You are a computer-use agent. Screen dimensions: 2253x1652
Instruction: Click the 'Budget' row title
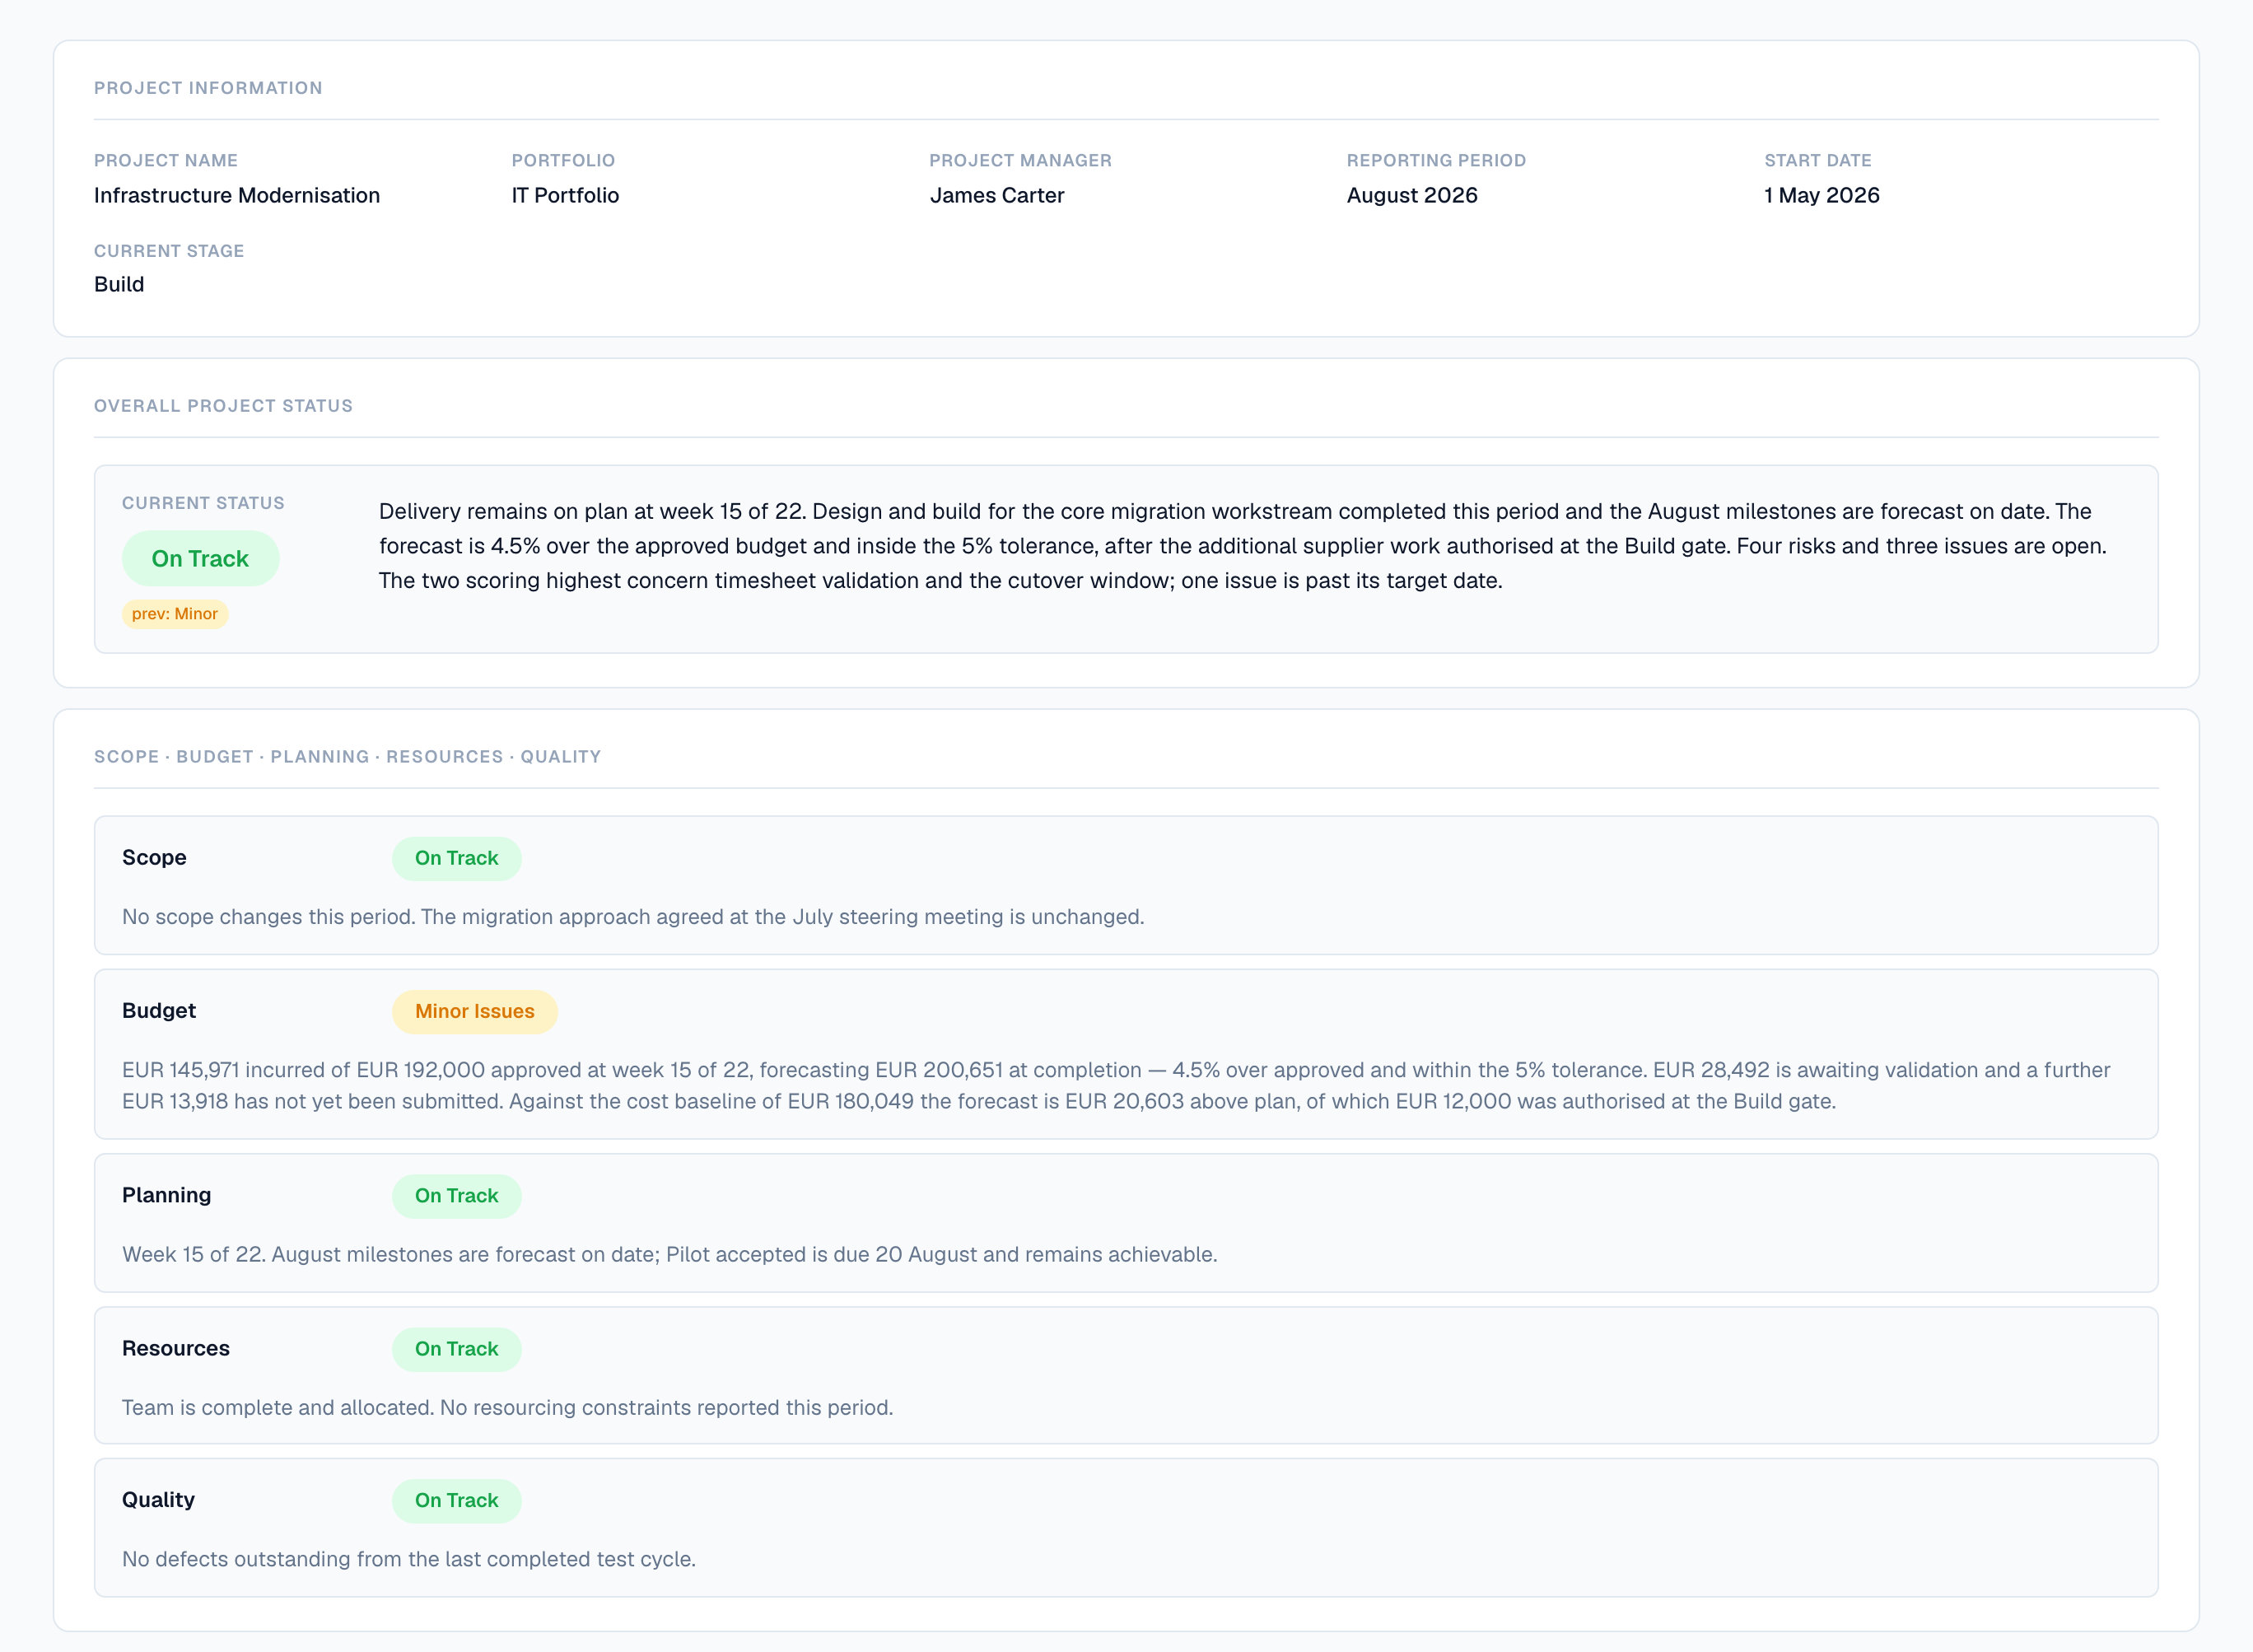point(159,1011)
